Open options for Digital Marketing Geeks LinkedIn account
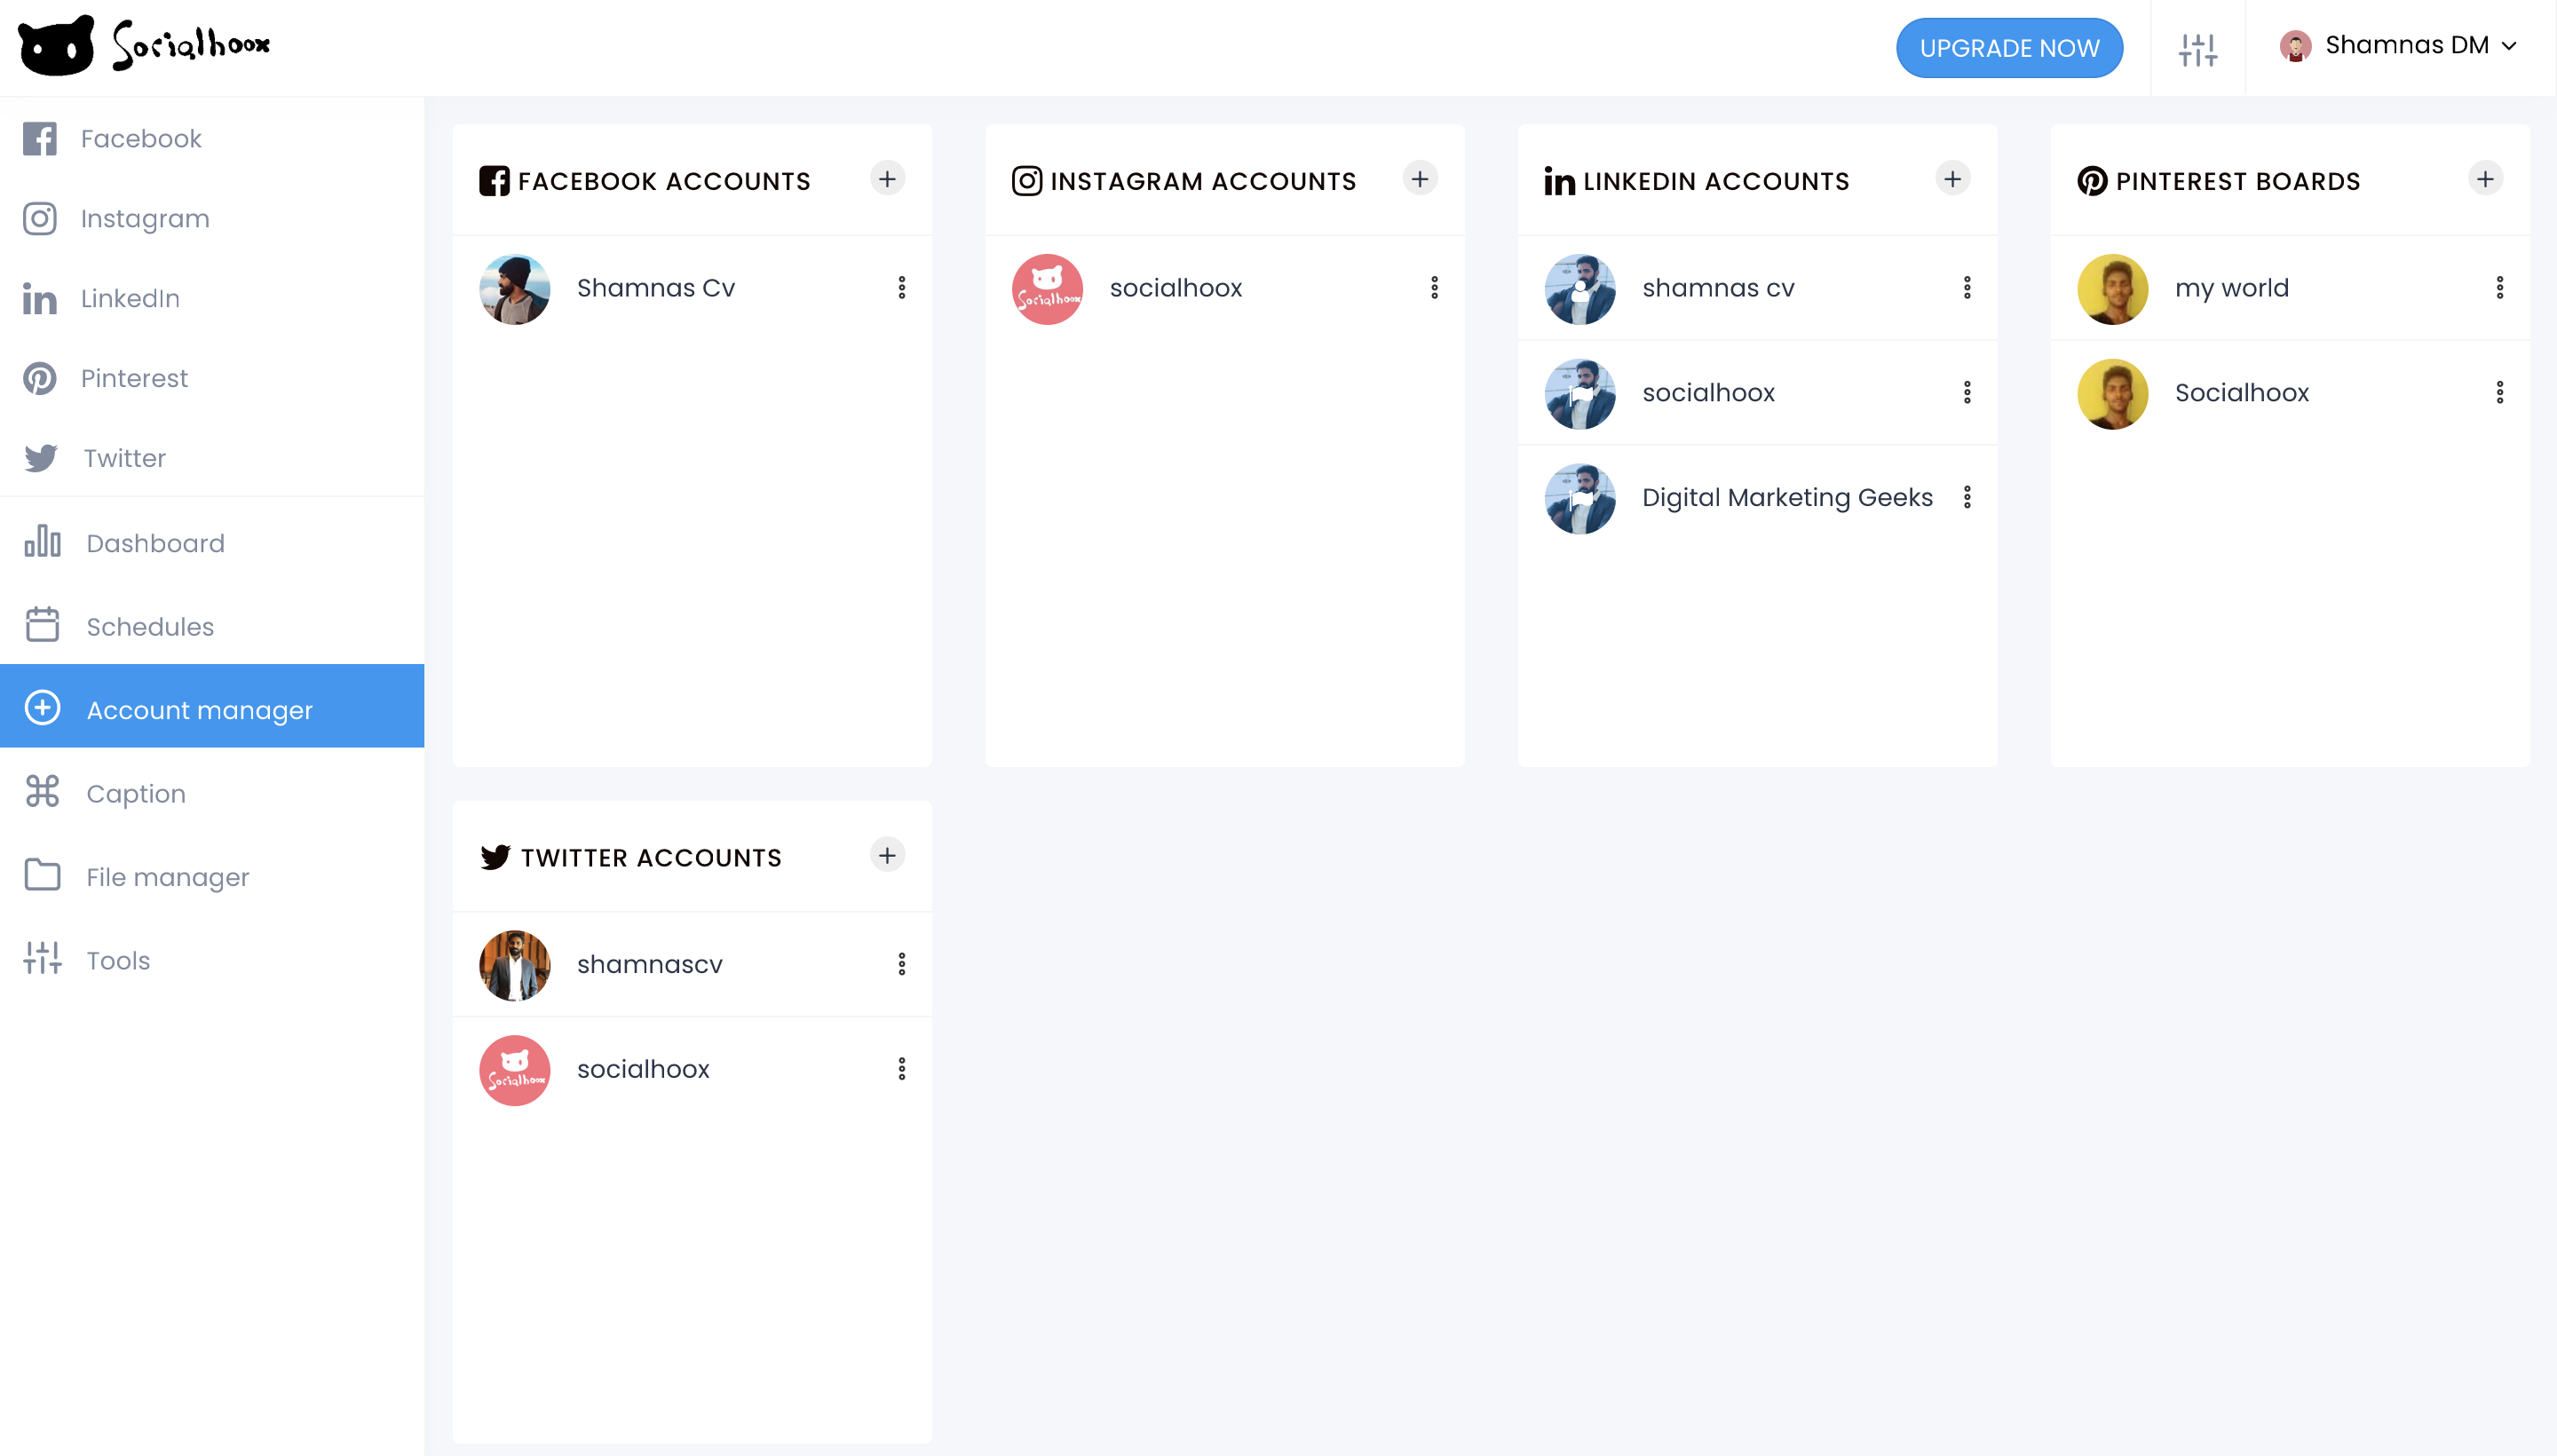This screenshot has width=2557, height=1456. pyautogui.click(x=1967, y=497)
